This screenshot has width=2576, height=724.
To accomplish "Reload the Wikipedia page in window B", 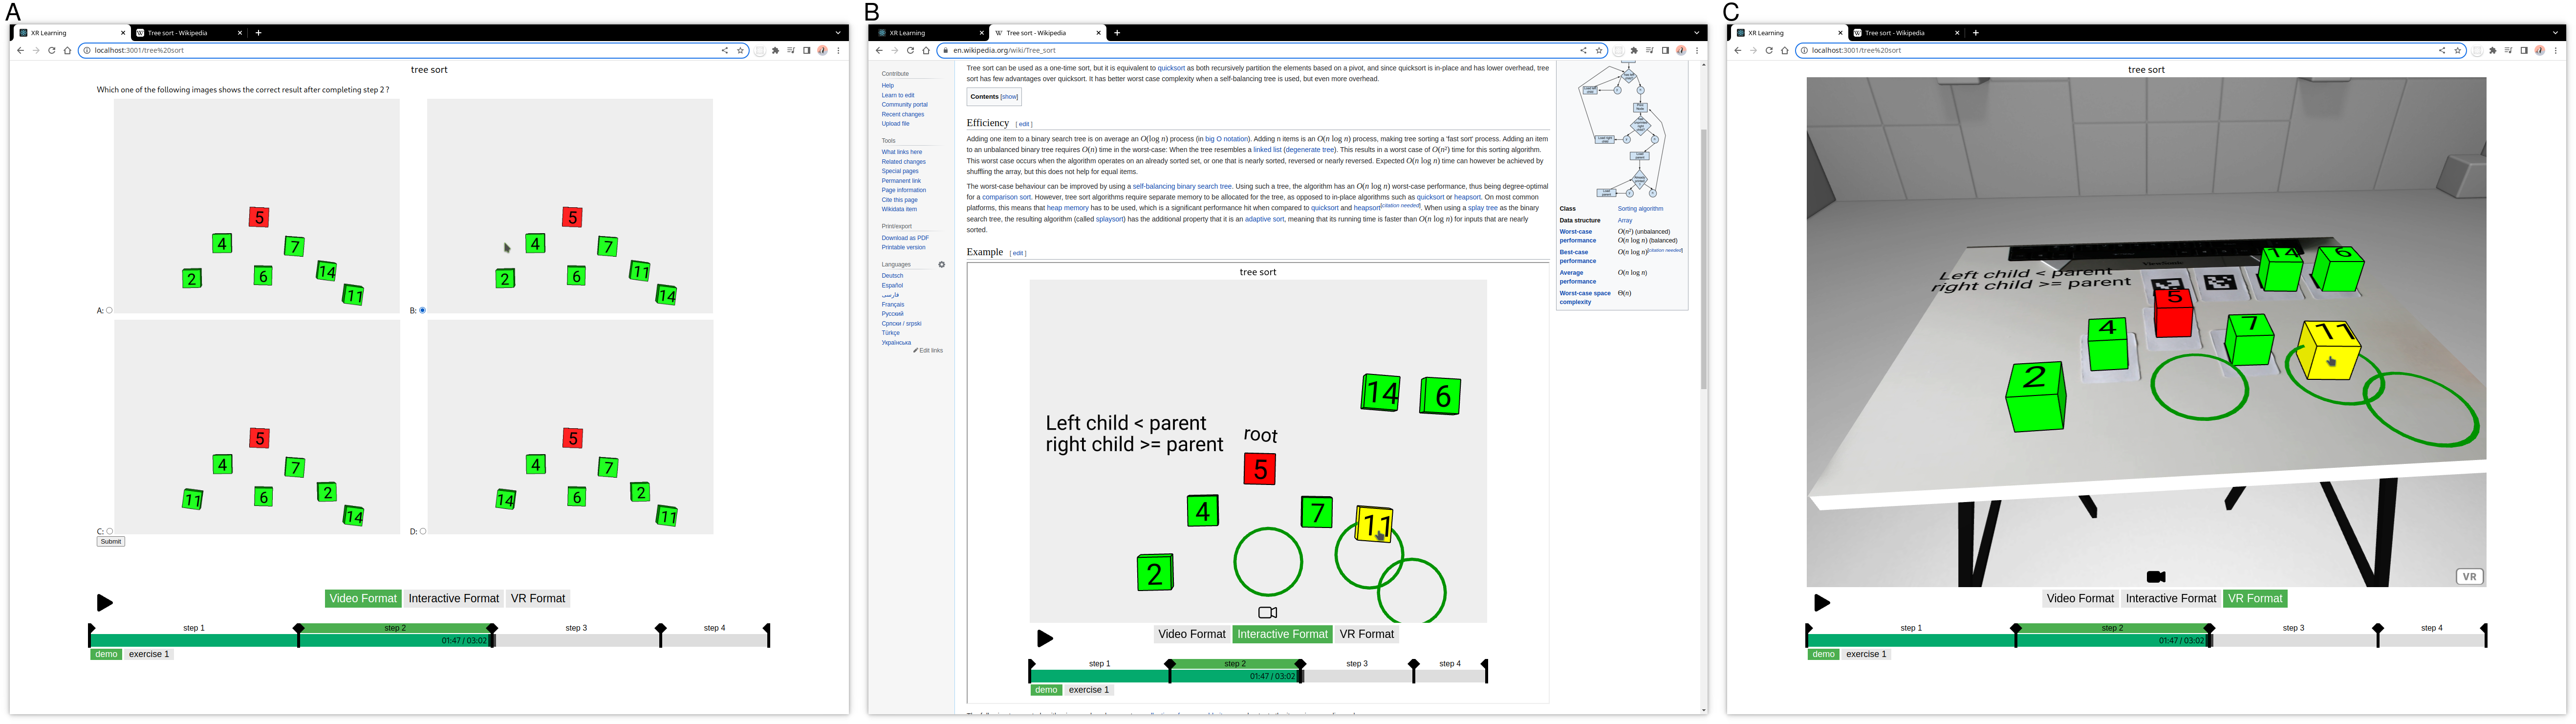I will point(910,50).
